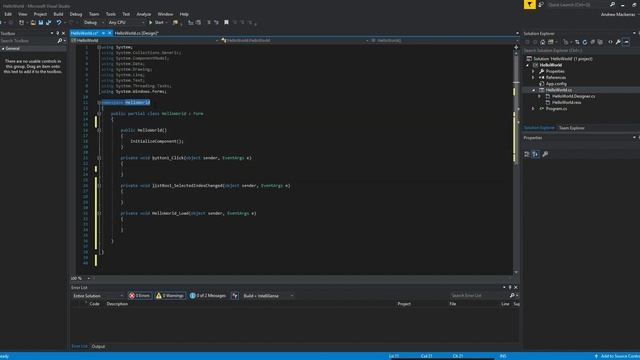Click the Description column header in Error List
Screen dimensions: 640x360
tap(117, 304)
